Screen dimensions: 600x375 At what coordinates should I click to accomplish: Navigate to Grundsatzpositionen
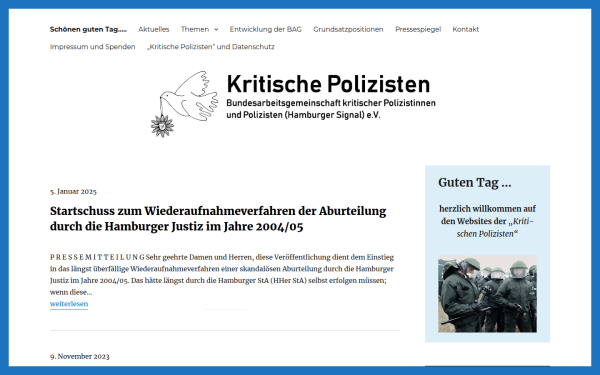[x=348, y=29]
